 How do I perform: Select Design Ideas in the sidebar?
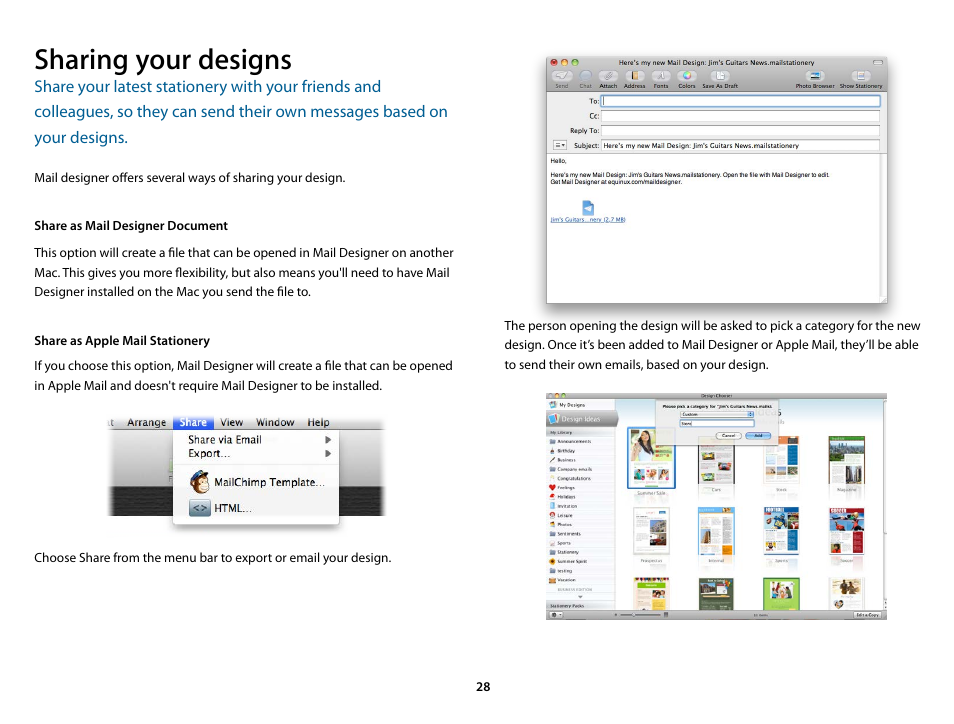[582, 419]
